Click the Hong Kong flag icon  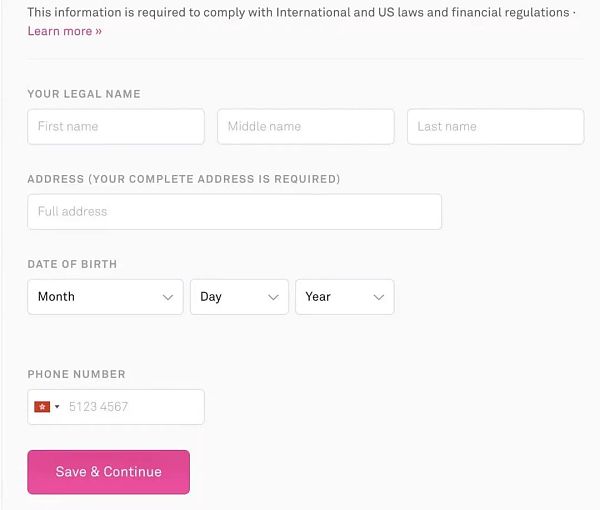(42, 407)
